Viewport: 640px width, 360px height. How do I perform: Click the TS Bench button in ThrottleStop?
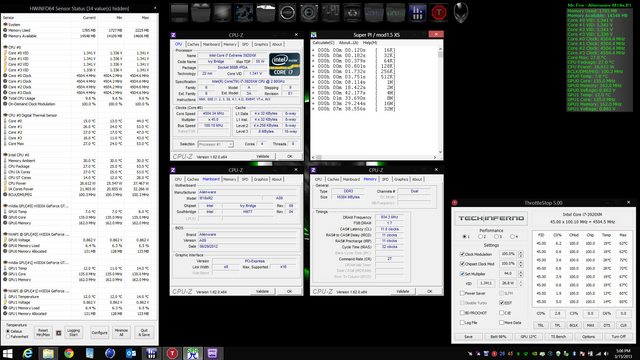[558, 337]
